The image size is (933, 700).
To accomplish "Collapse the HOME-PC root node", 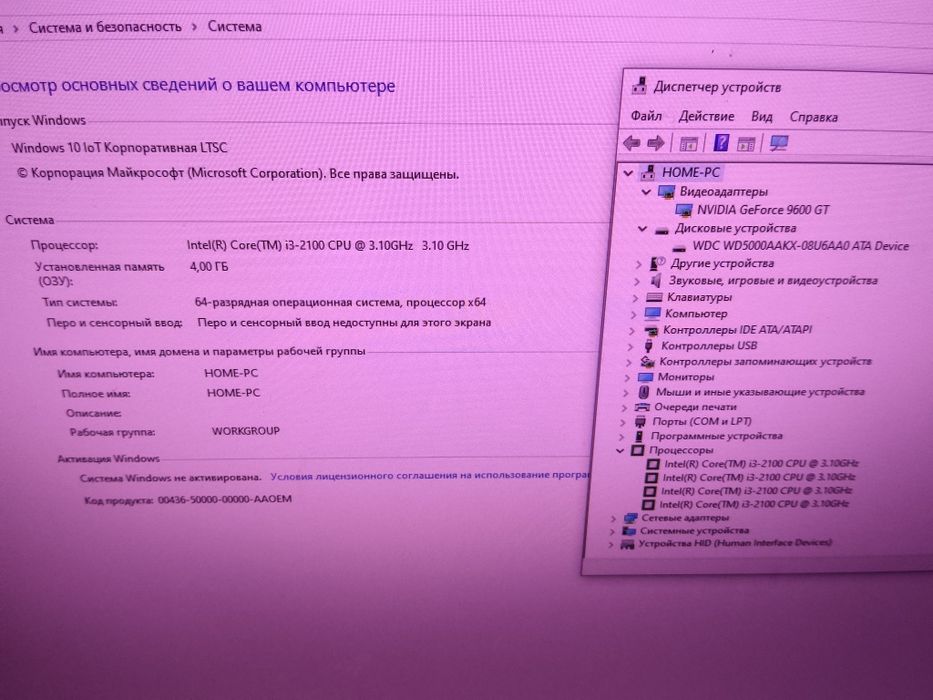I will tap(628, 173).
